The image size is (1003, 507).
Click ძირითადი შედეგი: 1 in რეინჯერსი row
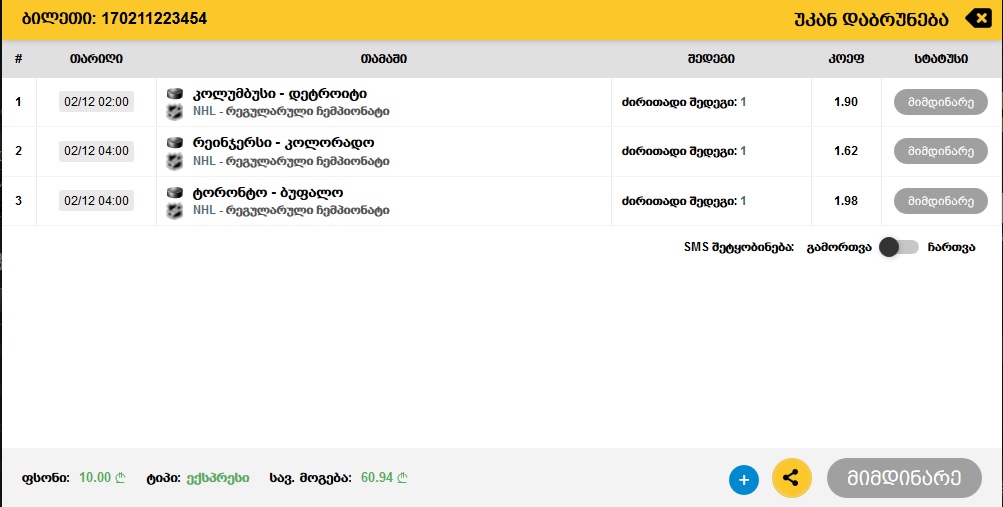[684, 152]
